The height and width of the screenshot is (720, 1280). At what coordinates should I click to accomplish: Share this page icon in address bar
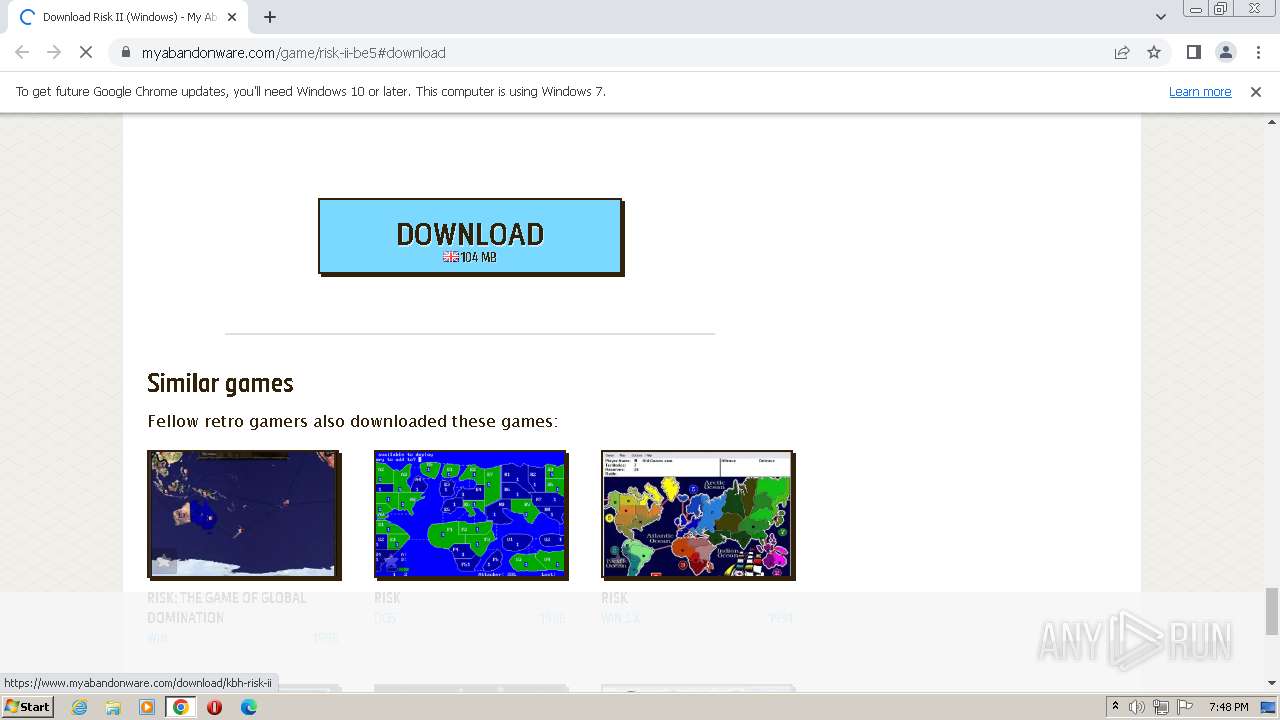click(1122, 52)
